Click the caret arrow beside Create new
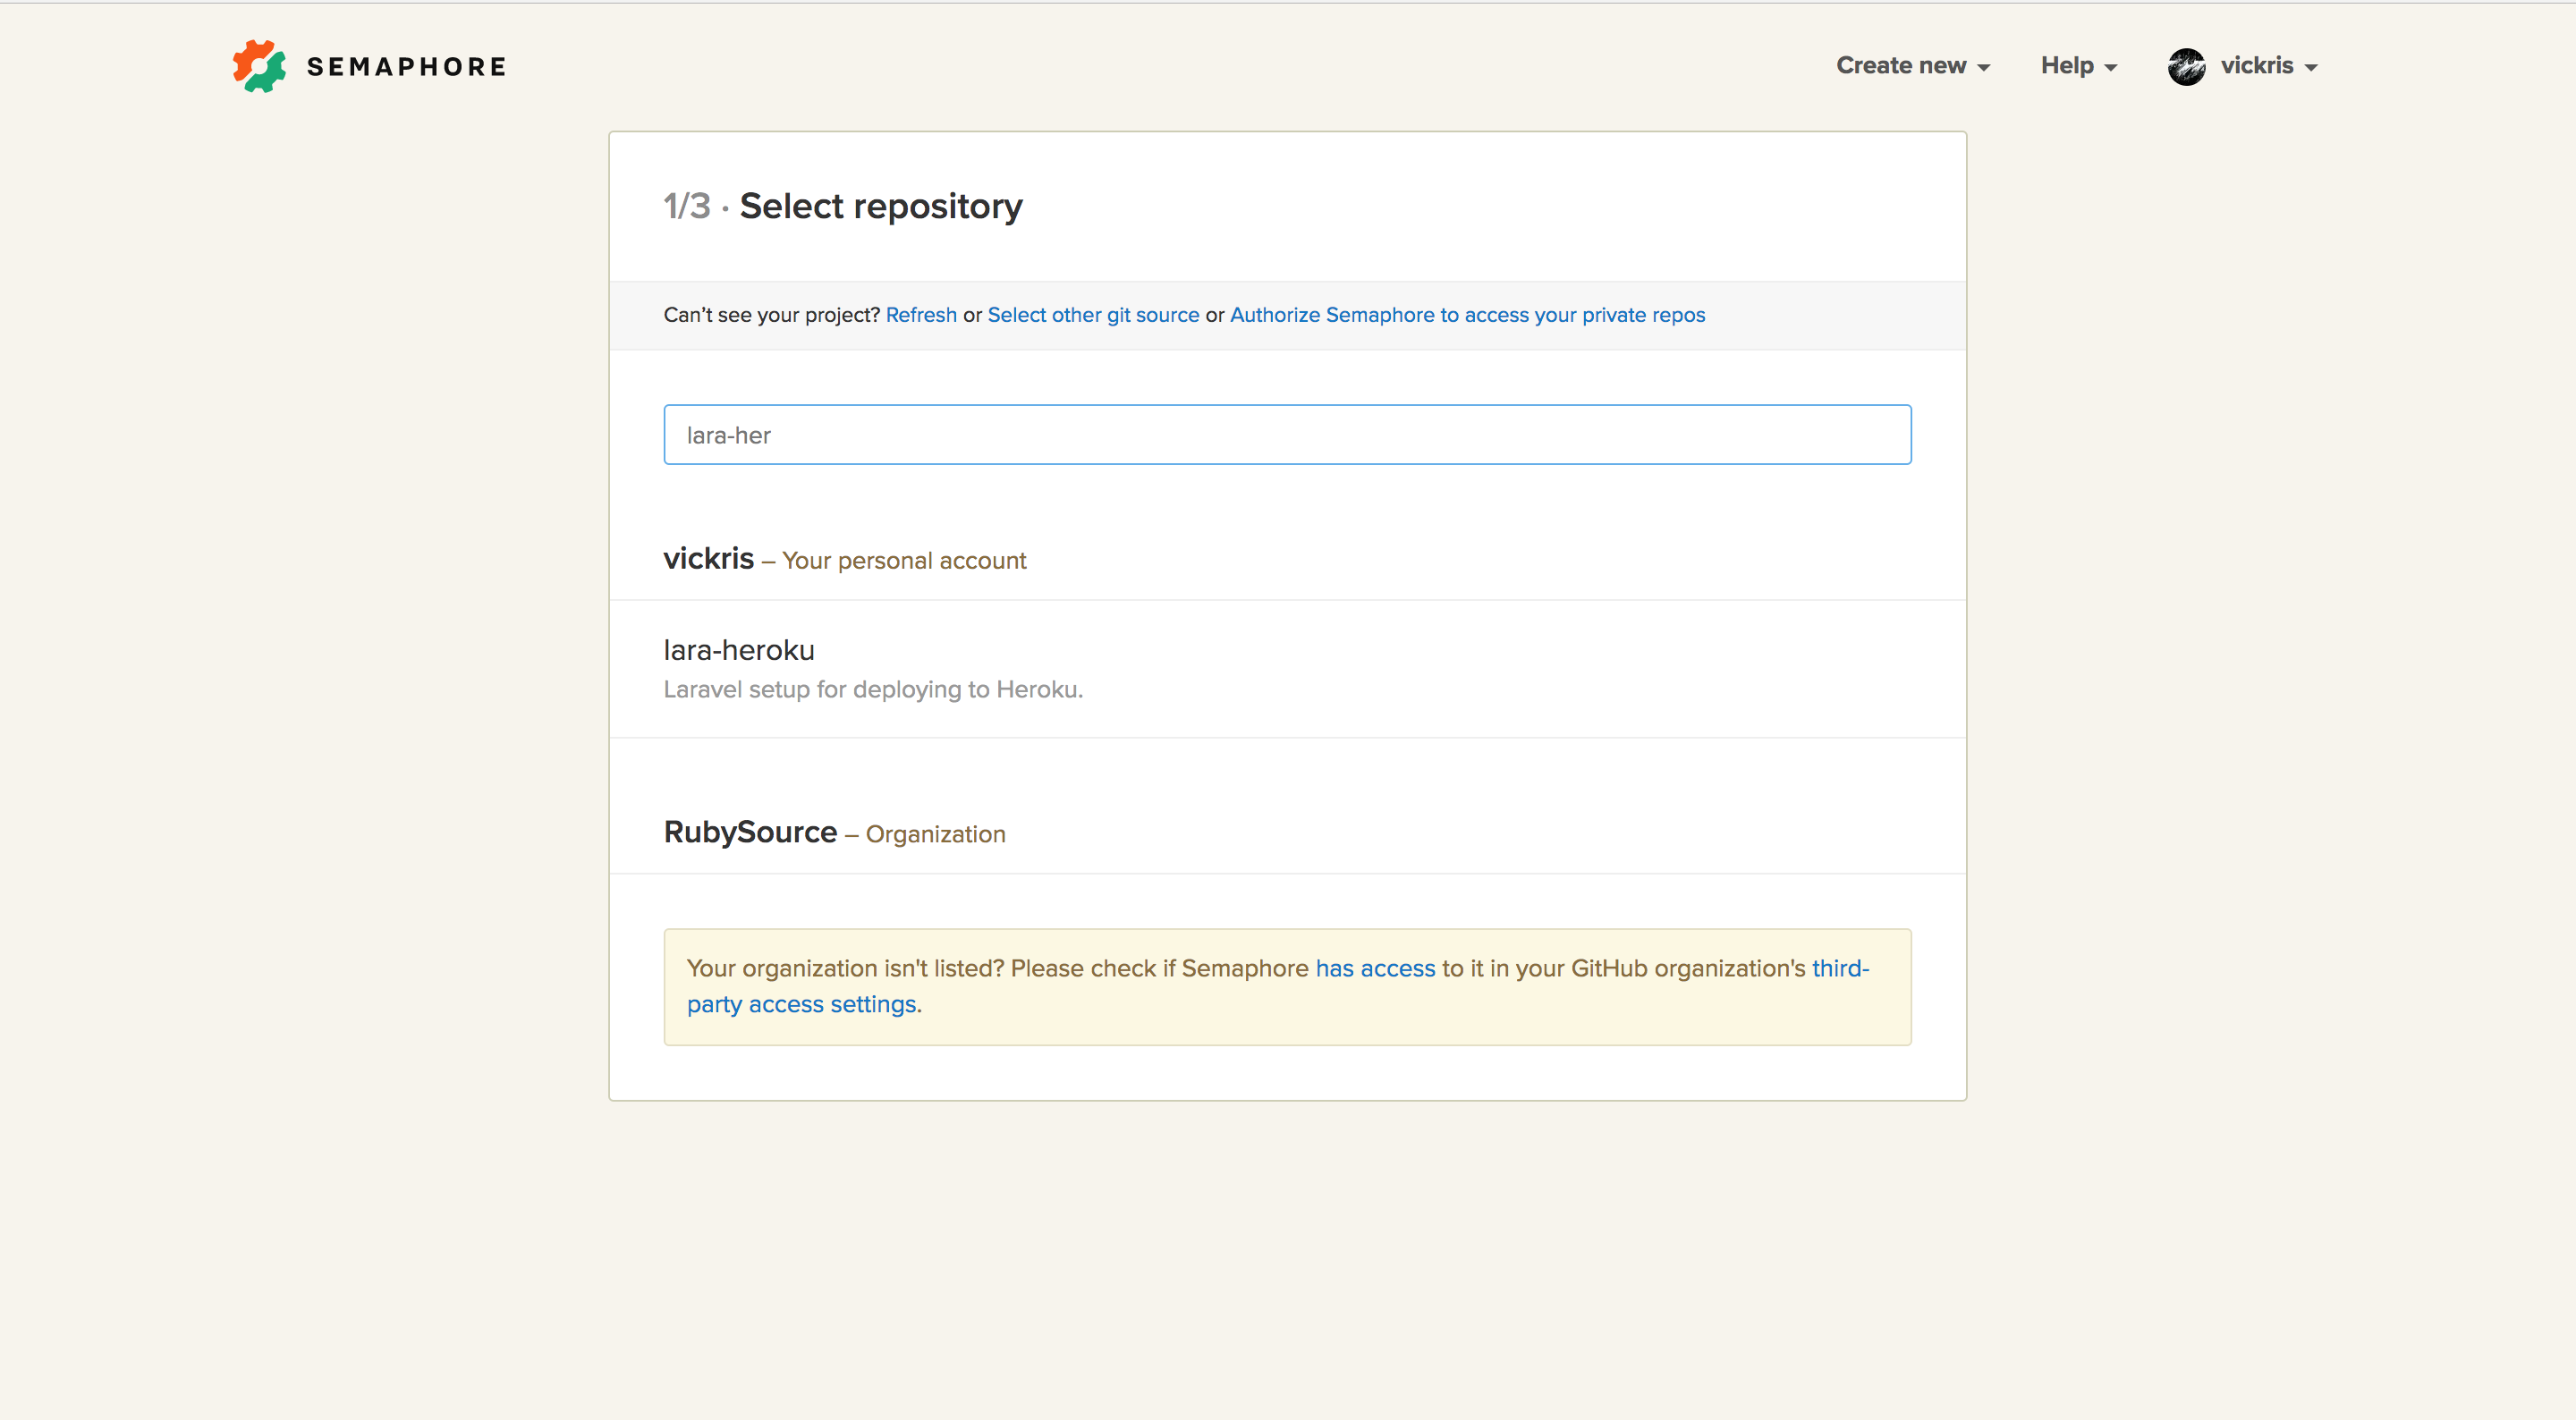This screenshot has height=1420, width=2576. coord(1984,68)
